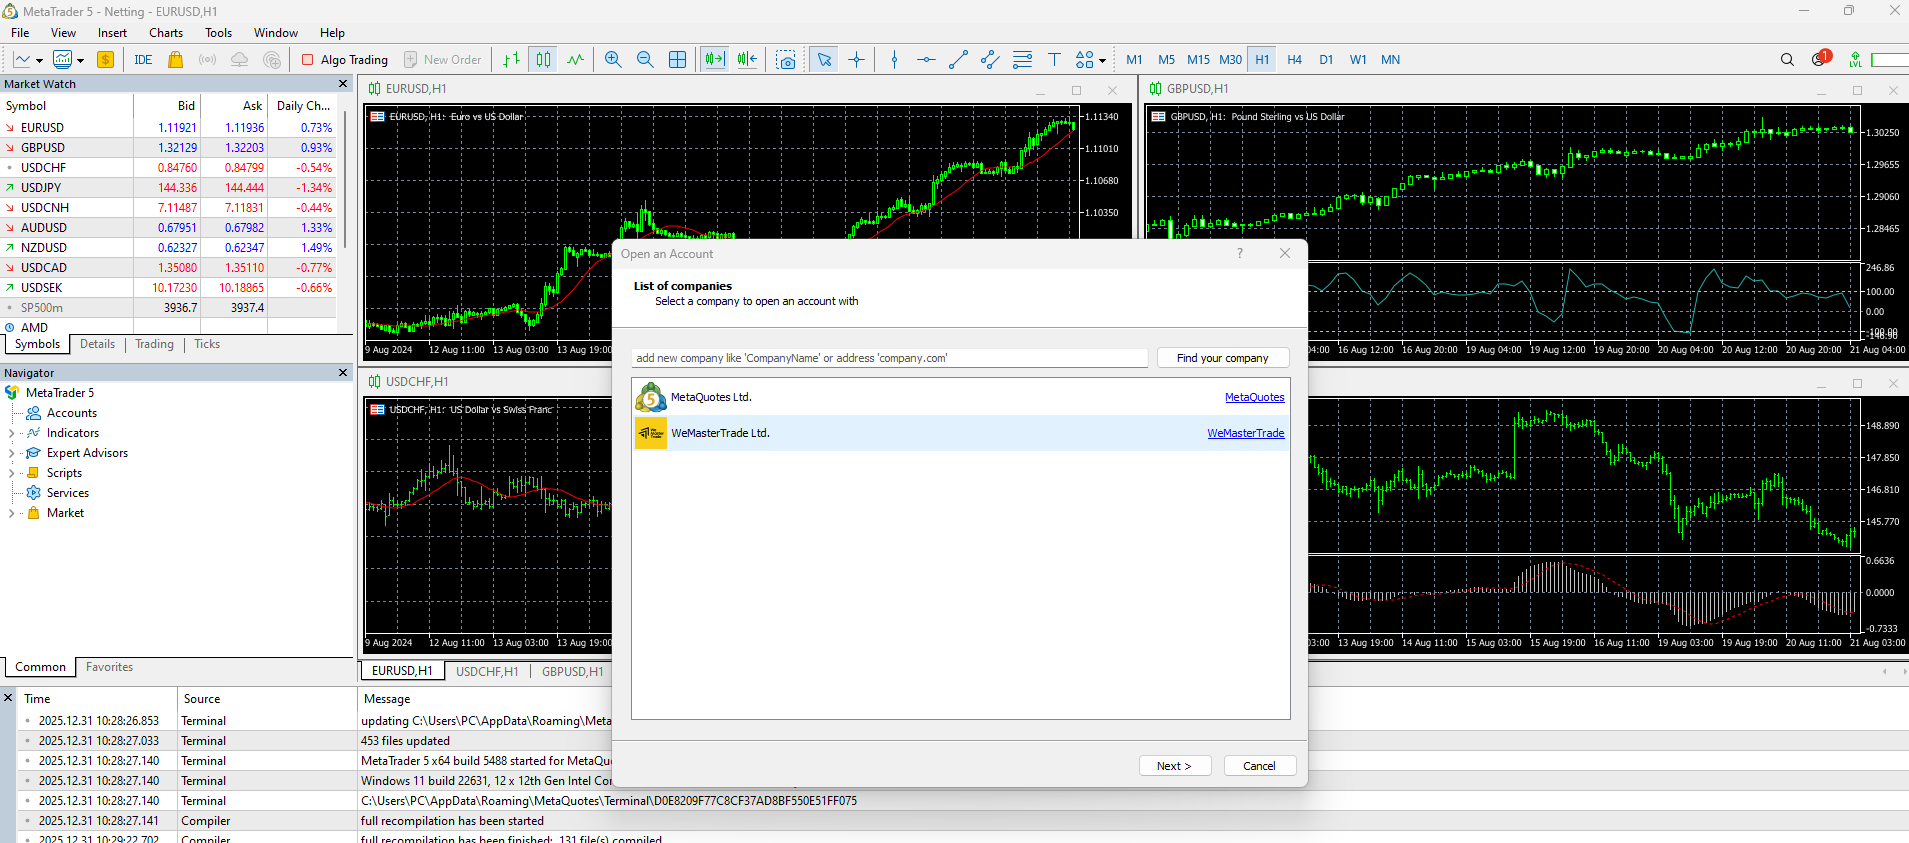Viewport: 1909px width, 843px height.
Task: Select the draw trendline tool
Action: coord(958,60)
